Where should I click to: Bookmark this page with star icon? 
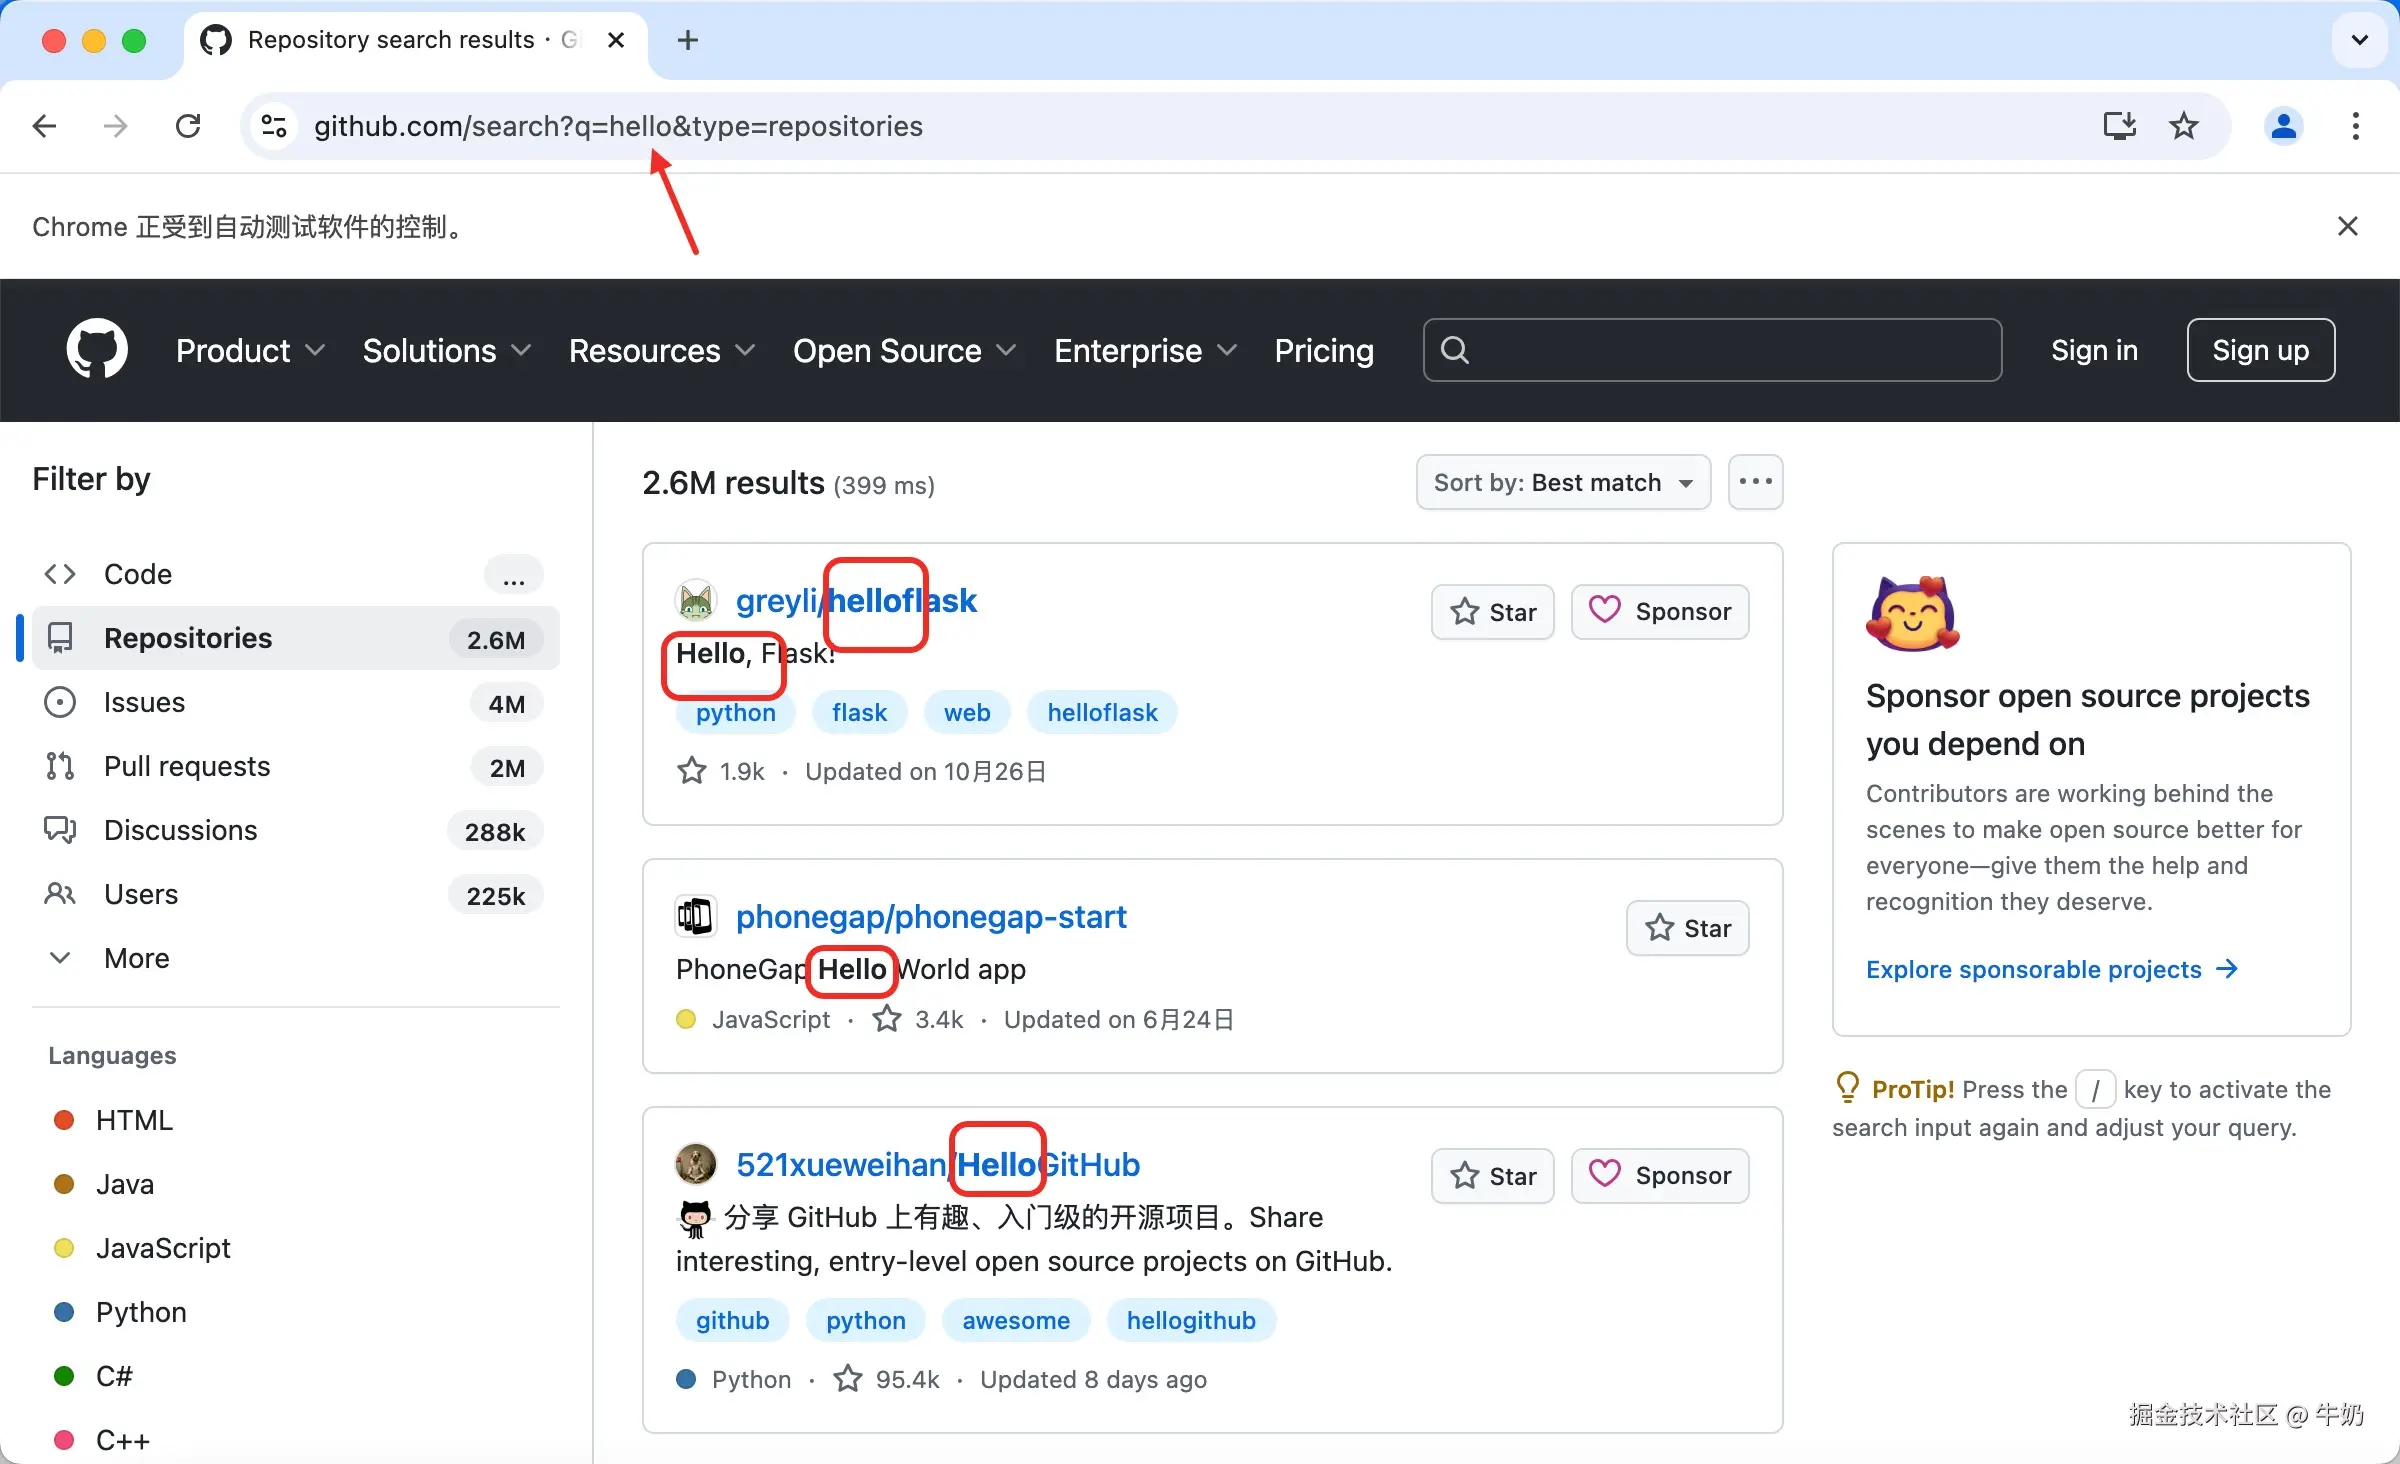pyautogui.click(x=2183, y=126)
